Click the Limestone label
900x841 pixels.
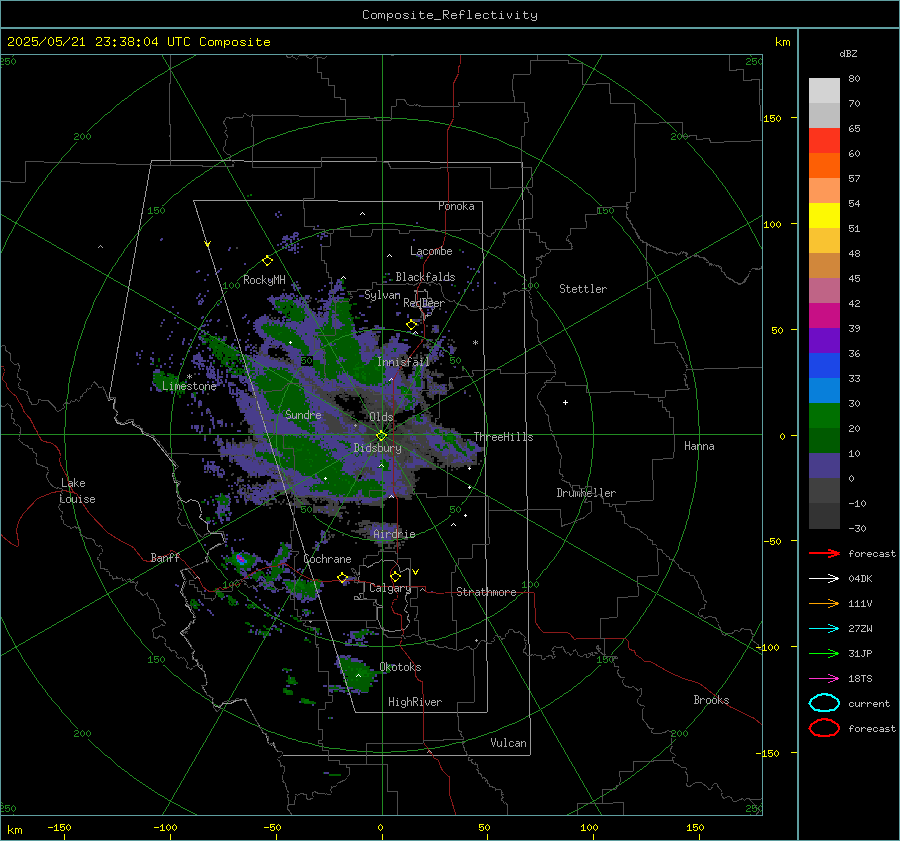(189, 386)
